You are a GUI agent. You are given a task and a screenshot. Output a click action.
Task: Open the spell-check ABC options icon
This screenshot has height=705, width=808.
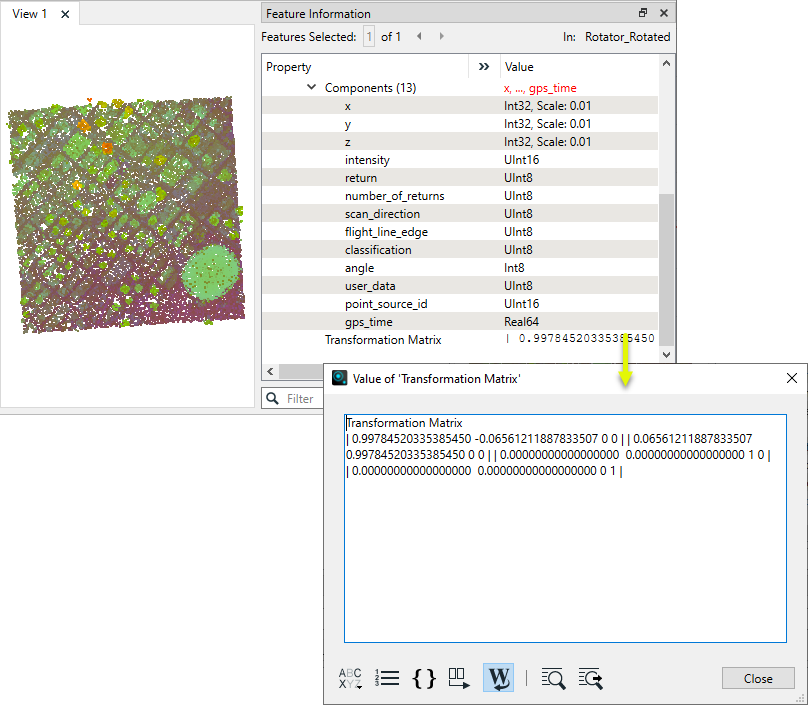(351, 678)
